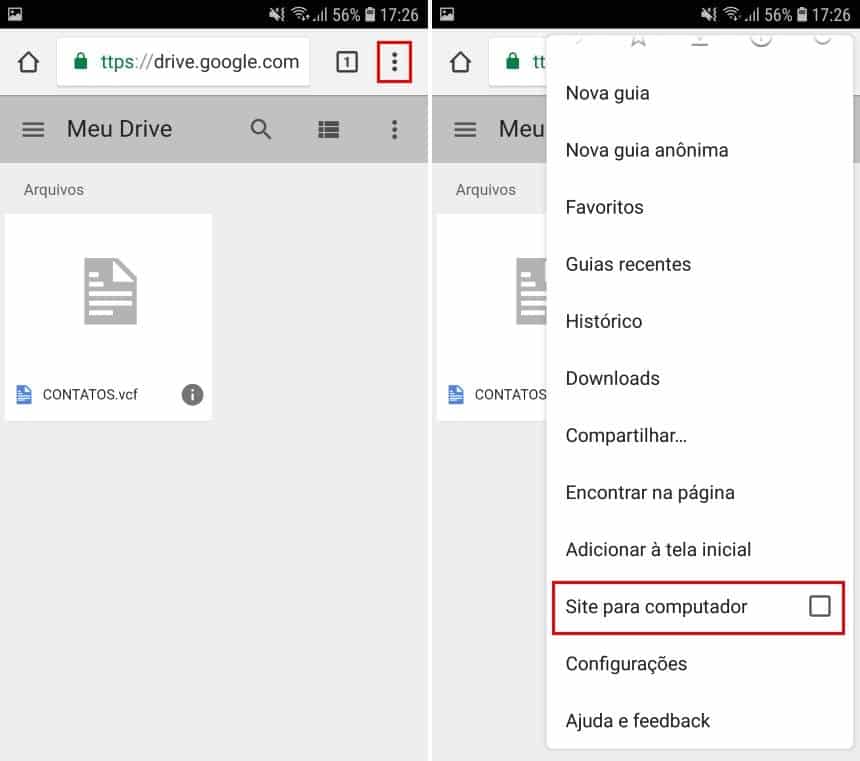Tap the Drive search magnifier icon
The height and width of the screenshot is (761, 860).
pos(261,129)
